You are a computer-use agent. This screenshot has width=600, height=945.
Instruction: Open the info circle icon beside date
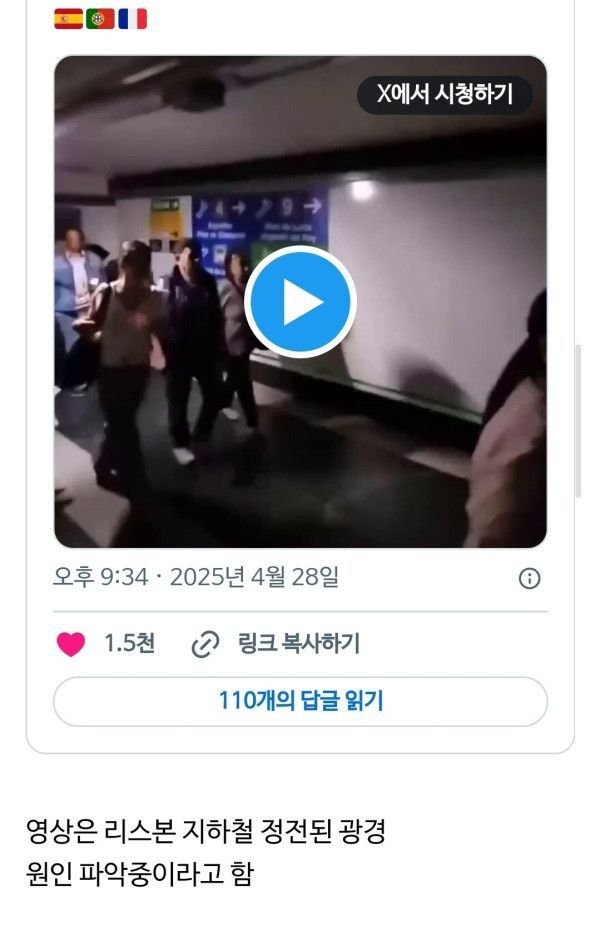click(529, 579)
